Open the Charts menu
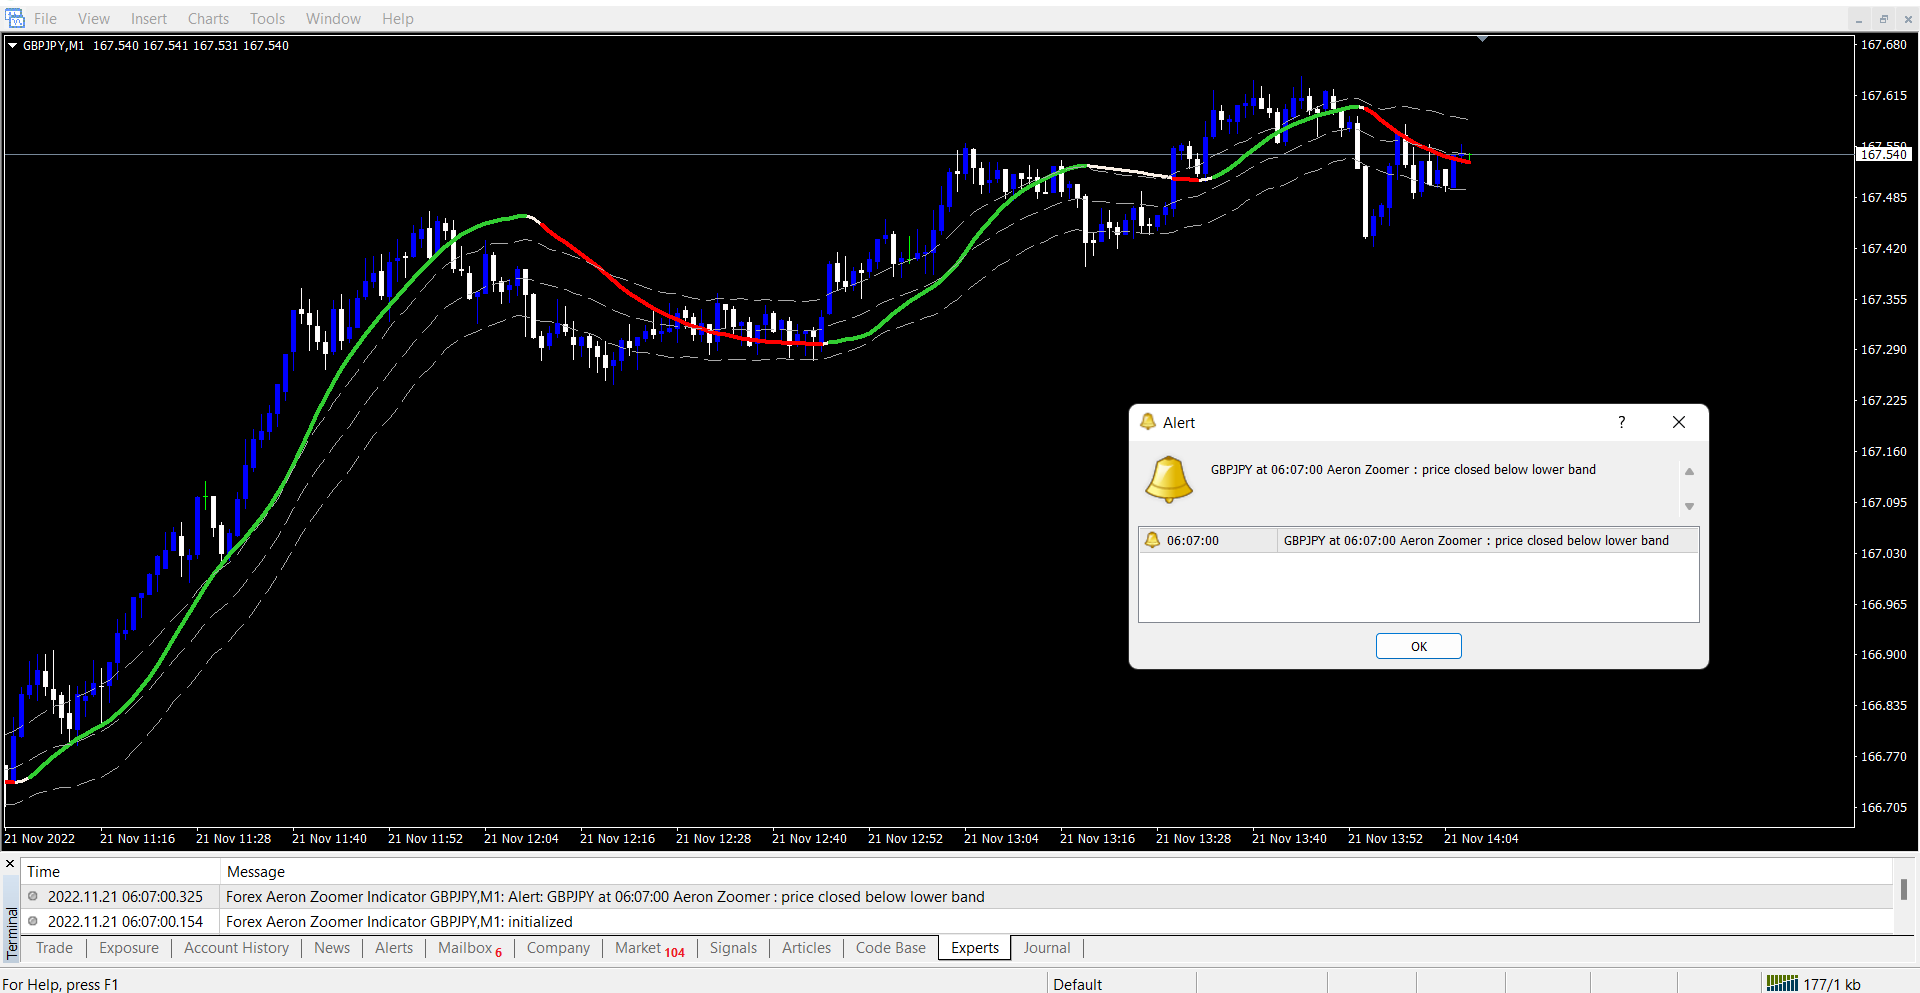 click(208, 18)
